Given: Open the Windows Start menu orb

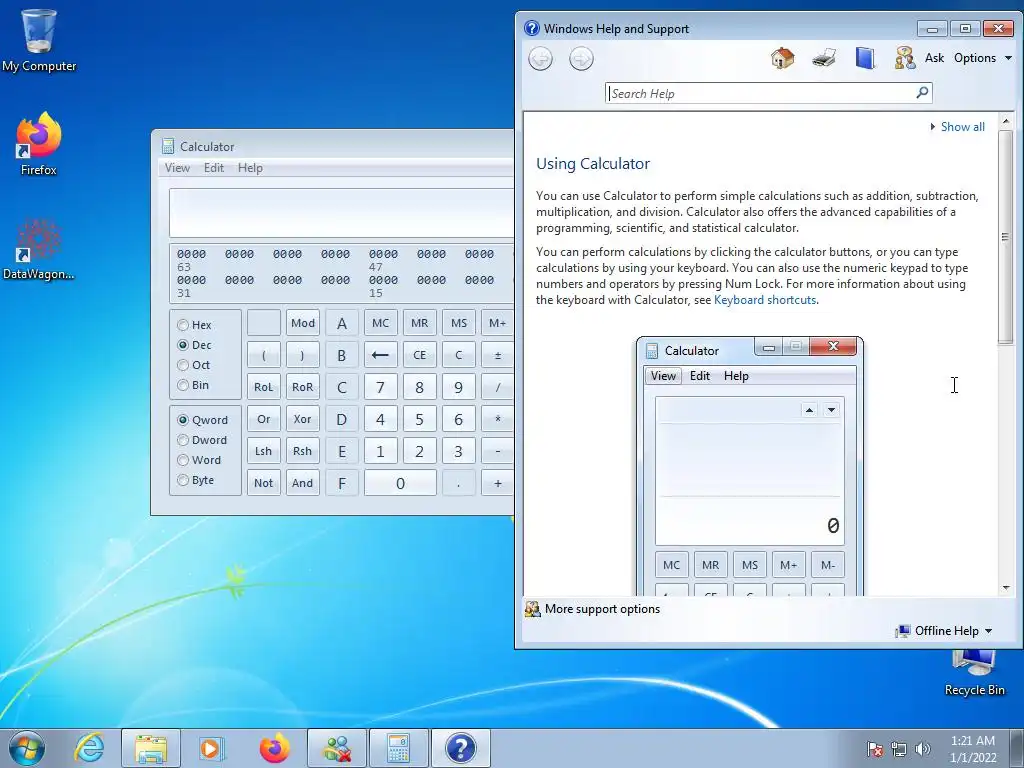Looking at the screenshot, I should 27,748.
